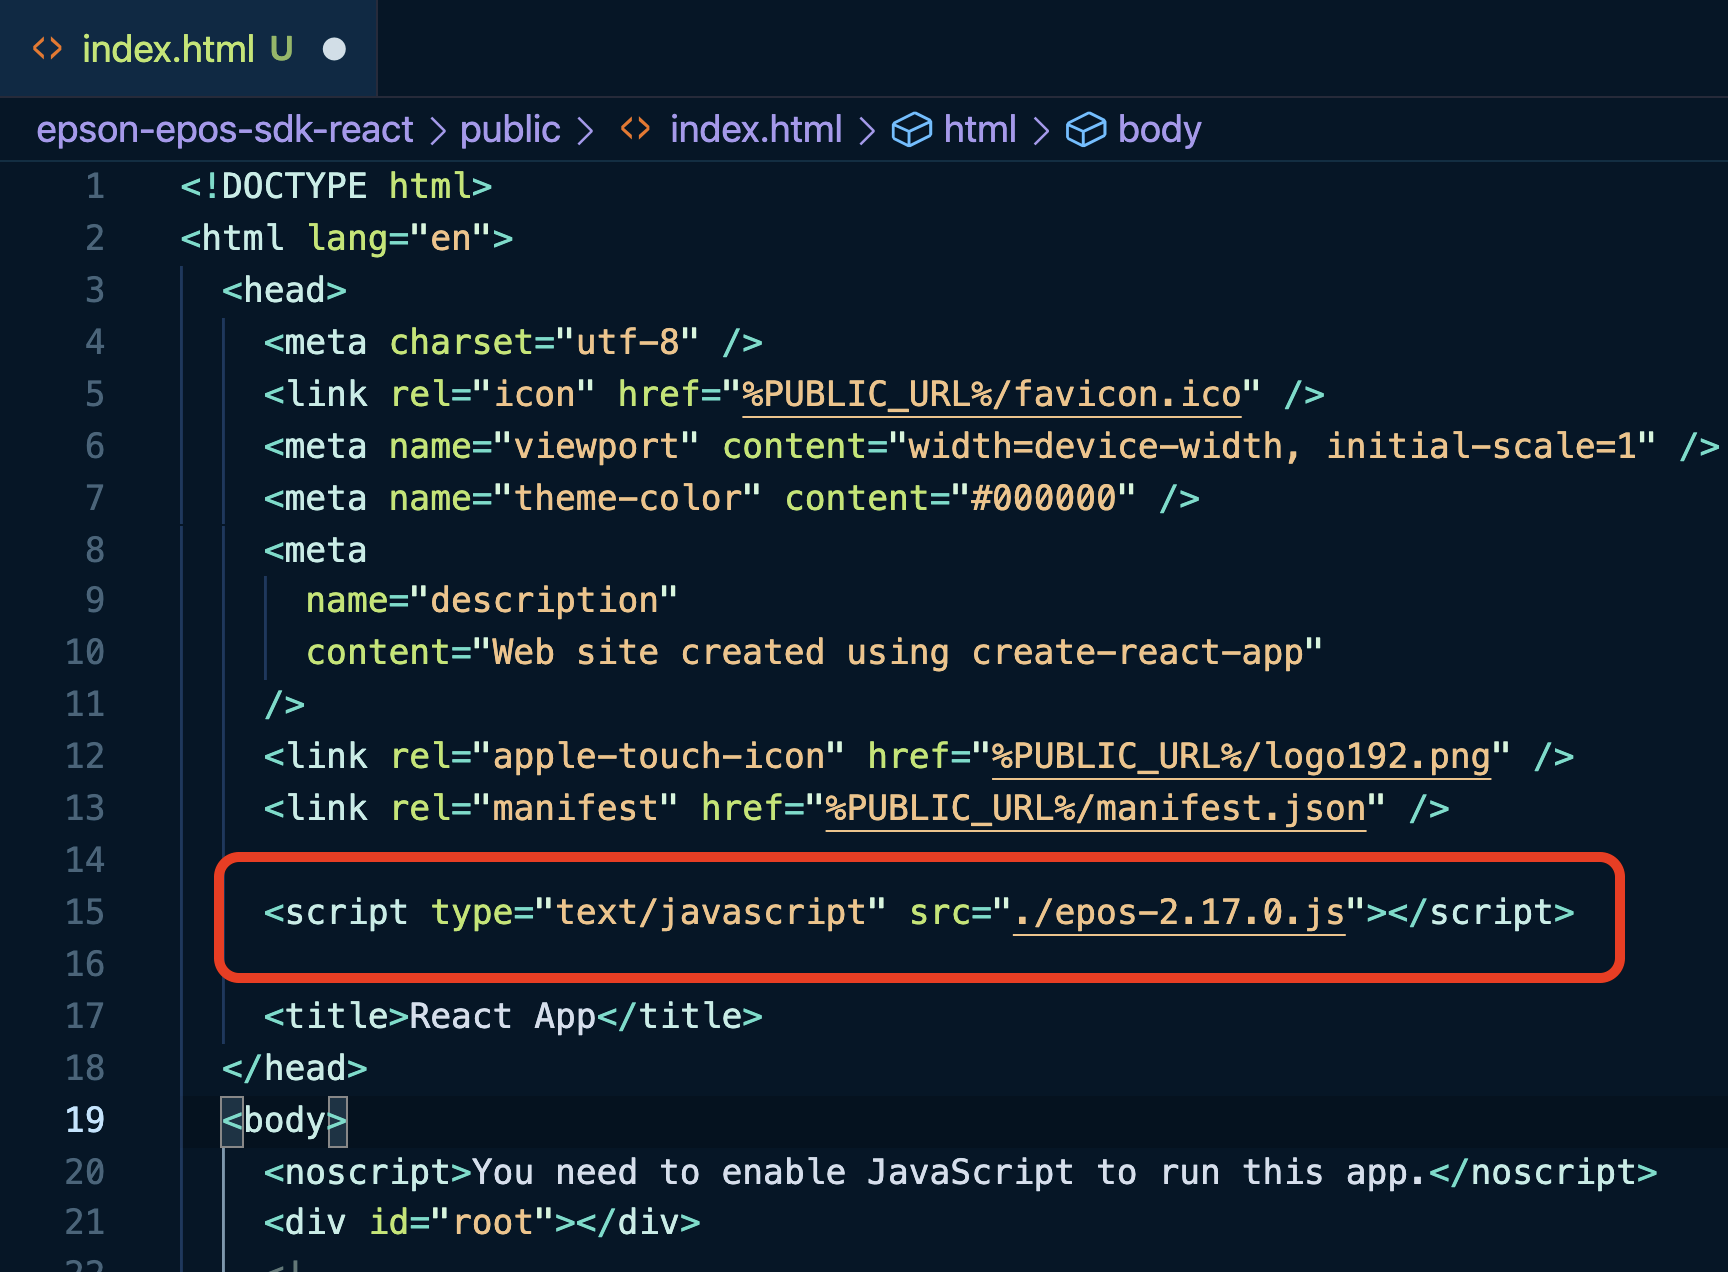
Task: Click the HTML file icon in the tab
Action: (x=48, y=49)
